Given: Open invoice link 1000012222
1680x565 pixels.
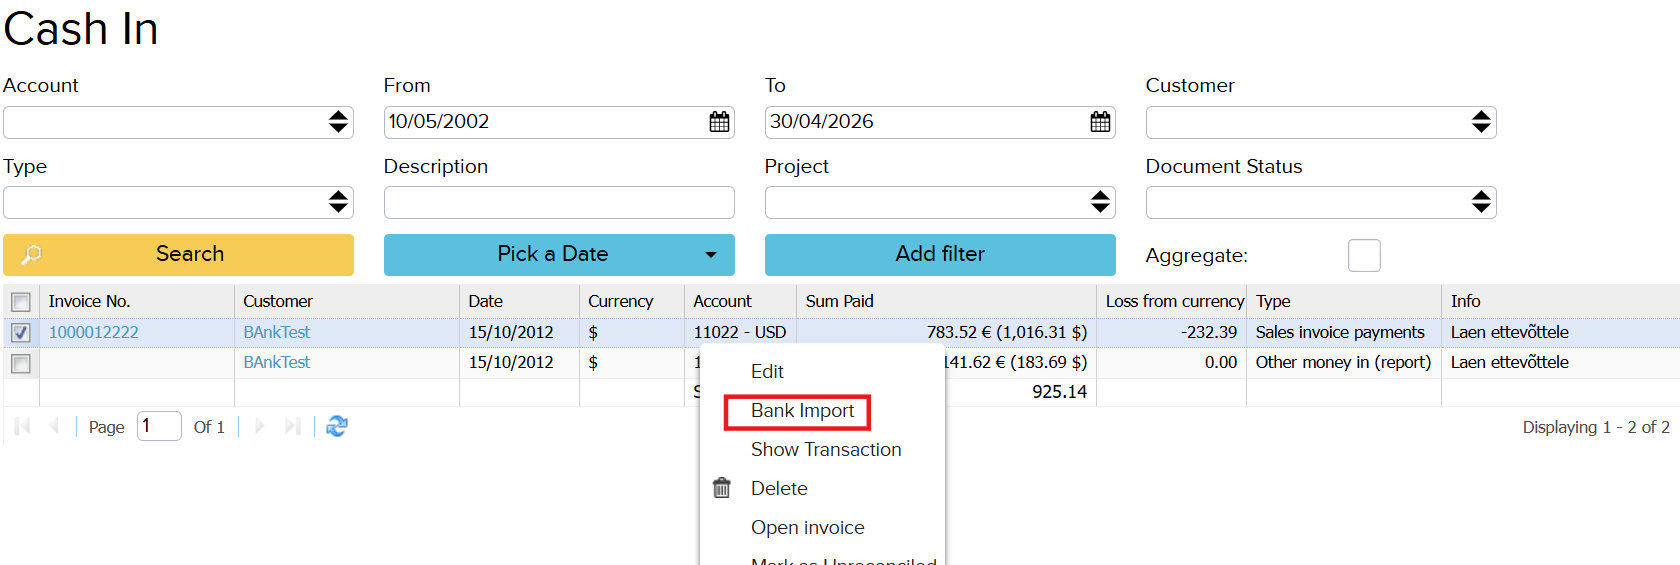Looking at the screenshot, I should click(94, 332).
